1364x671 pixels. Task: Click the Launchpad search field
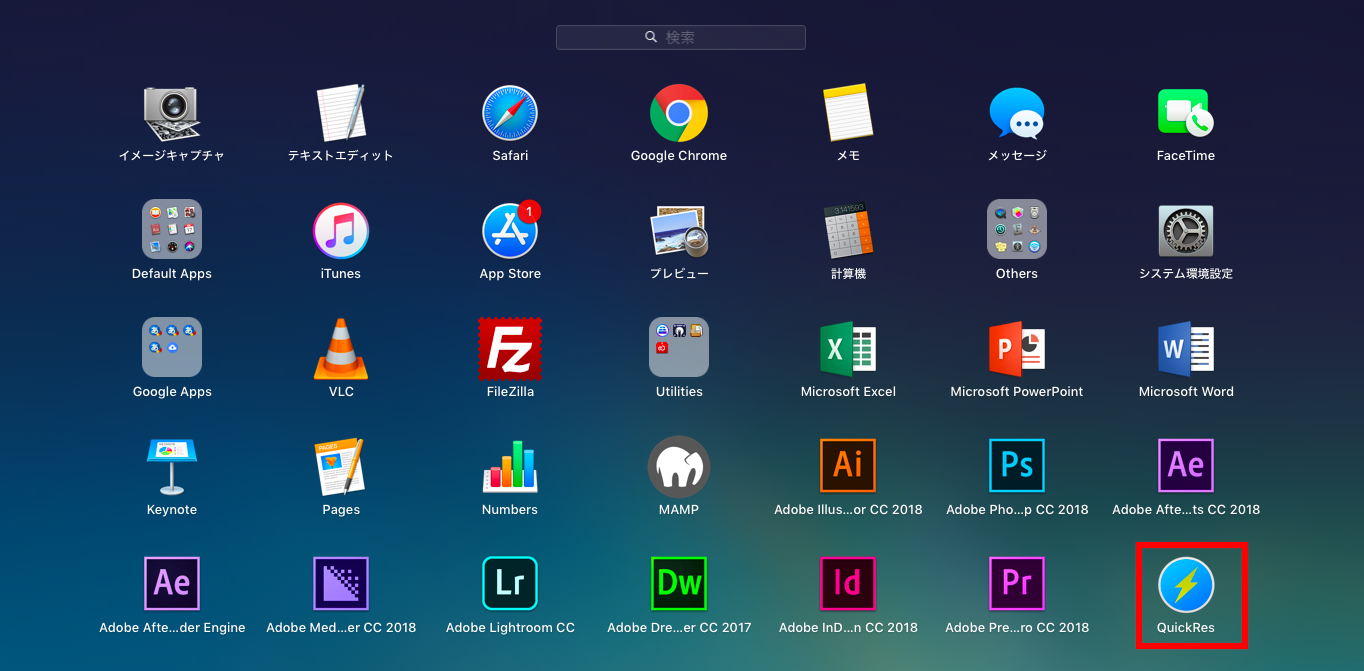(681, 37)
